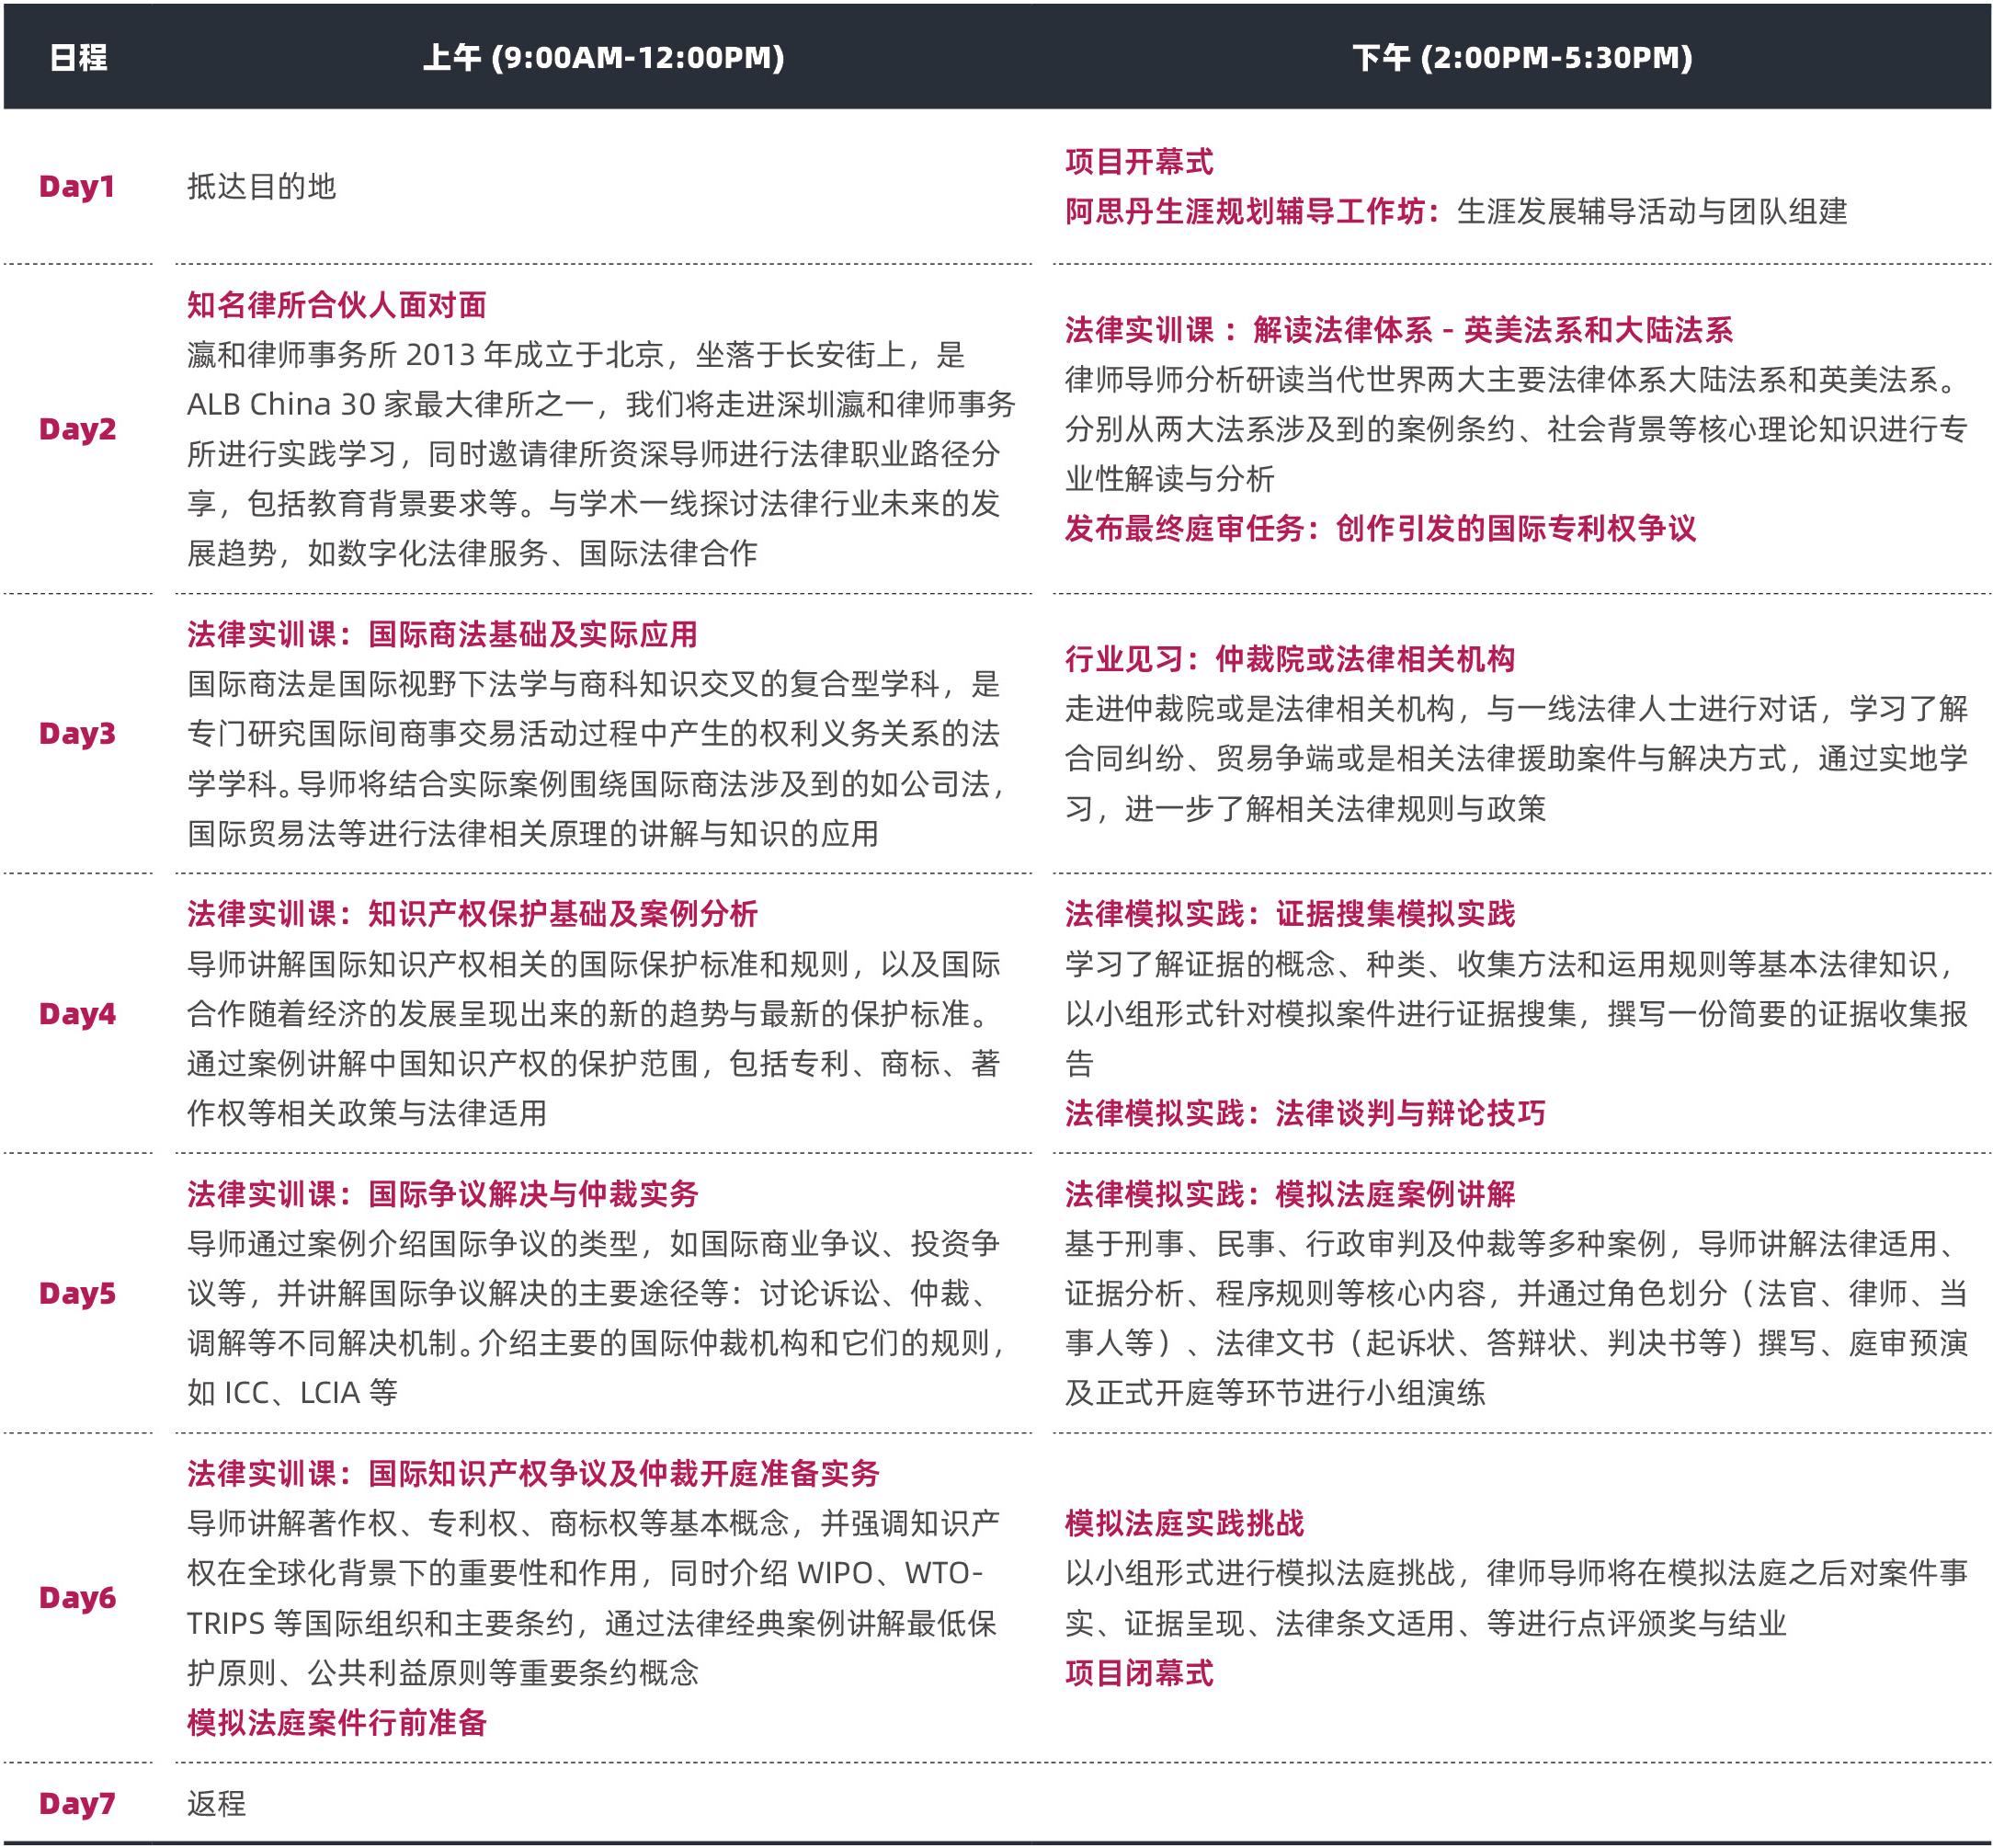Click the Day3 row label
Image resolution: width=1993 pixels, height=1848 pixels.
pos(77,734)
